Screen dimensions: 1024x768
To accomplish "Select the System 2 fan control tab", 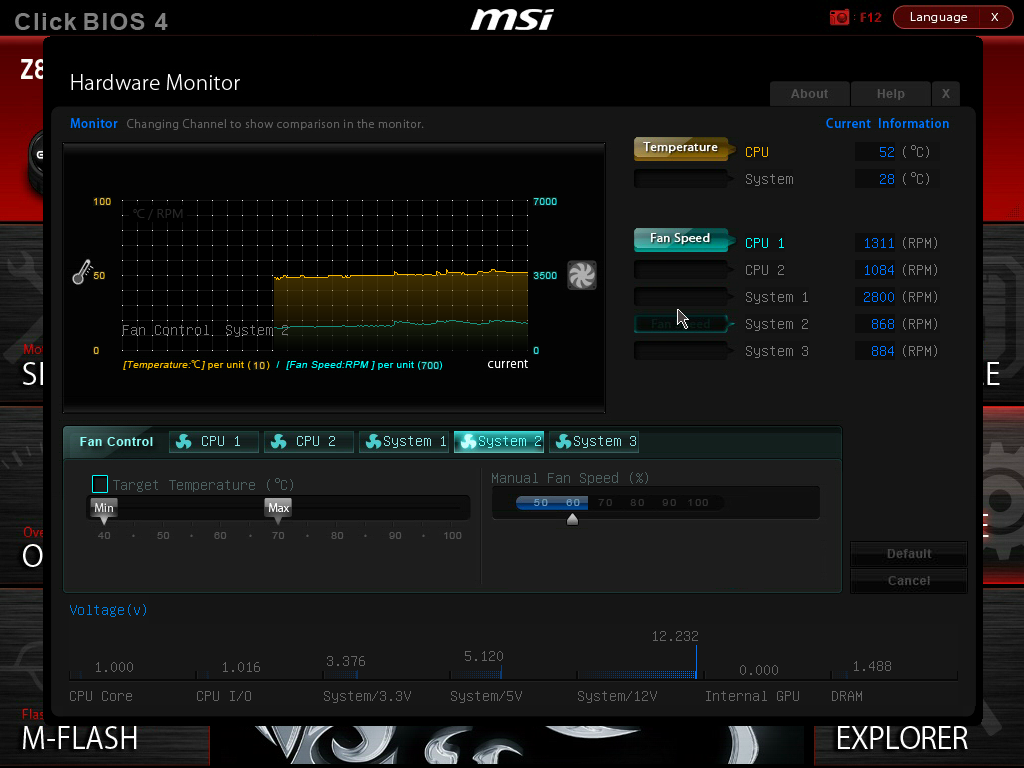I will pos(499,442).
